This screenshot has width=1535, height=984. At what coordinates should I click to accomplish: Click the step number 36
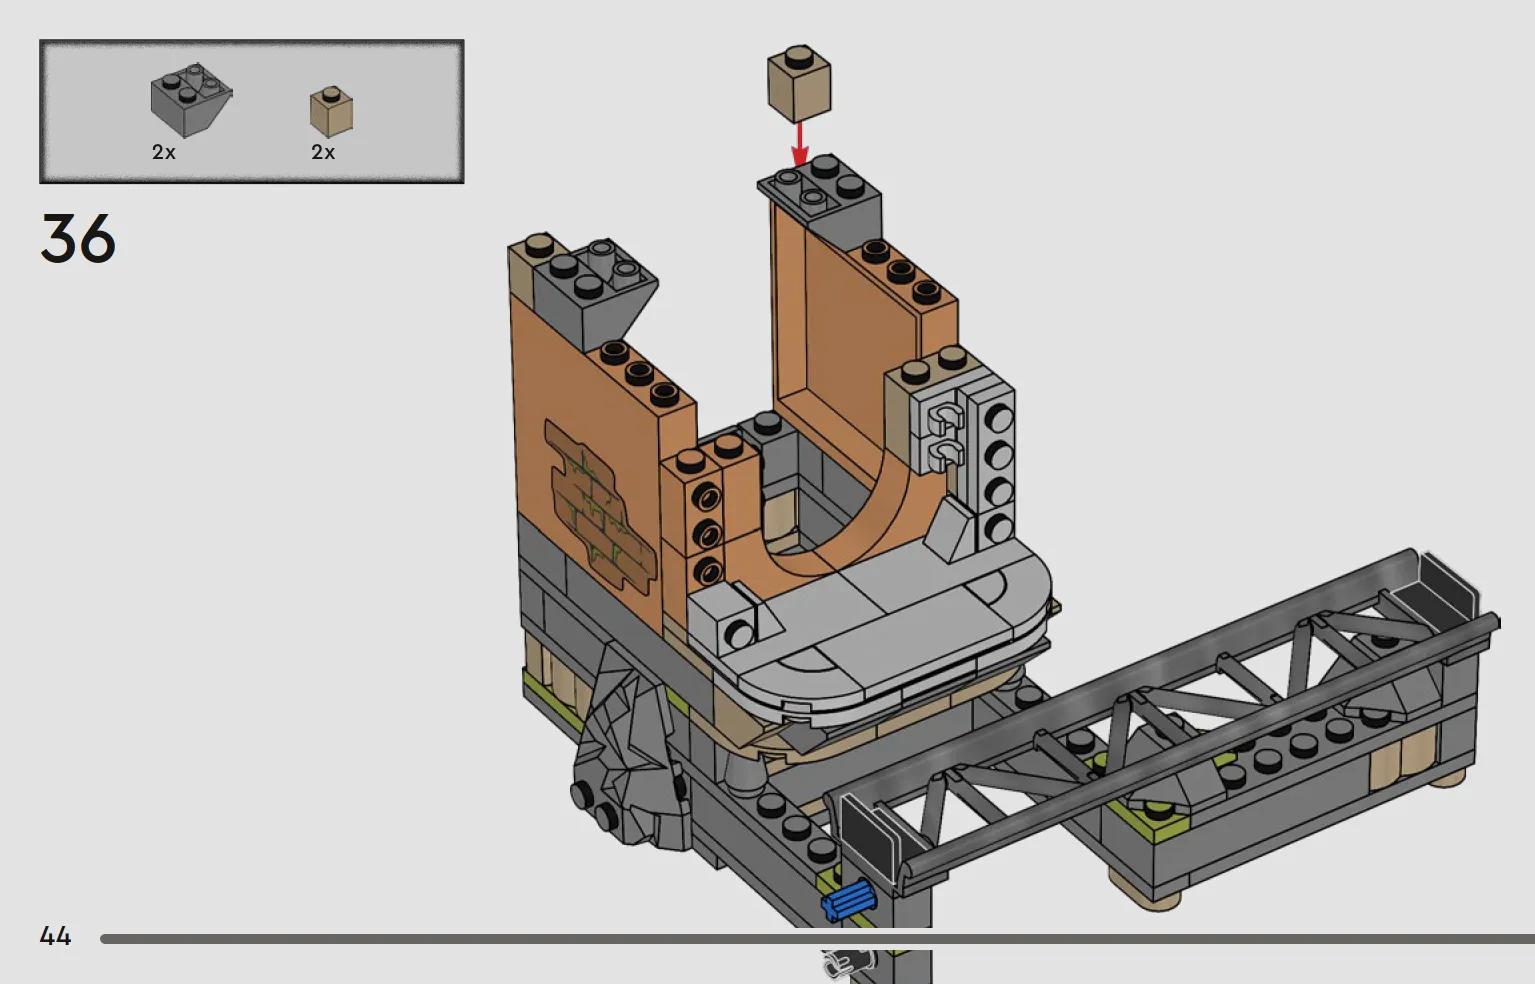click(x=78, y=239)
